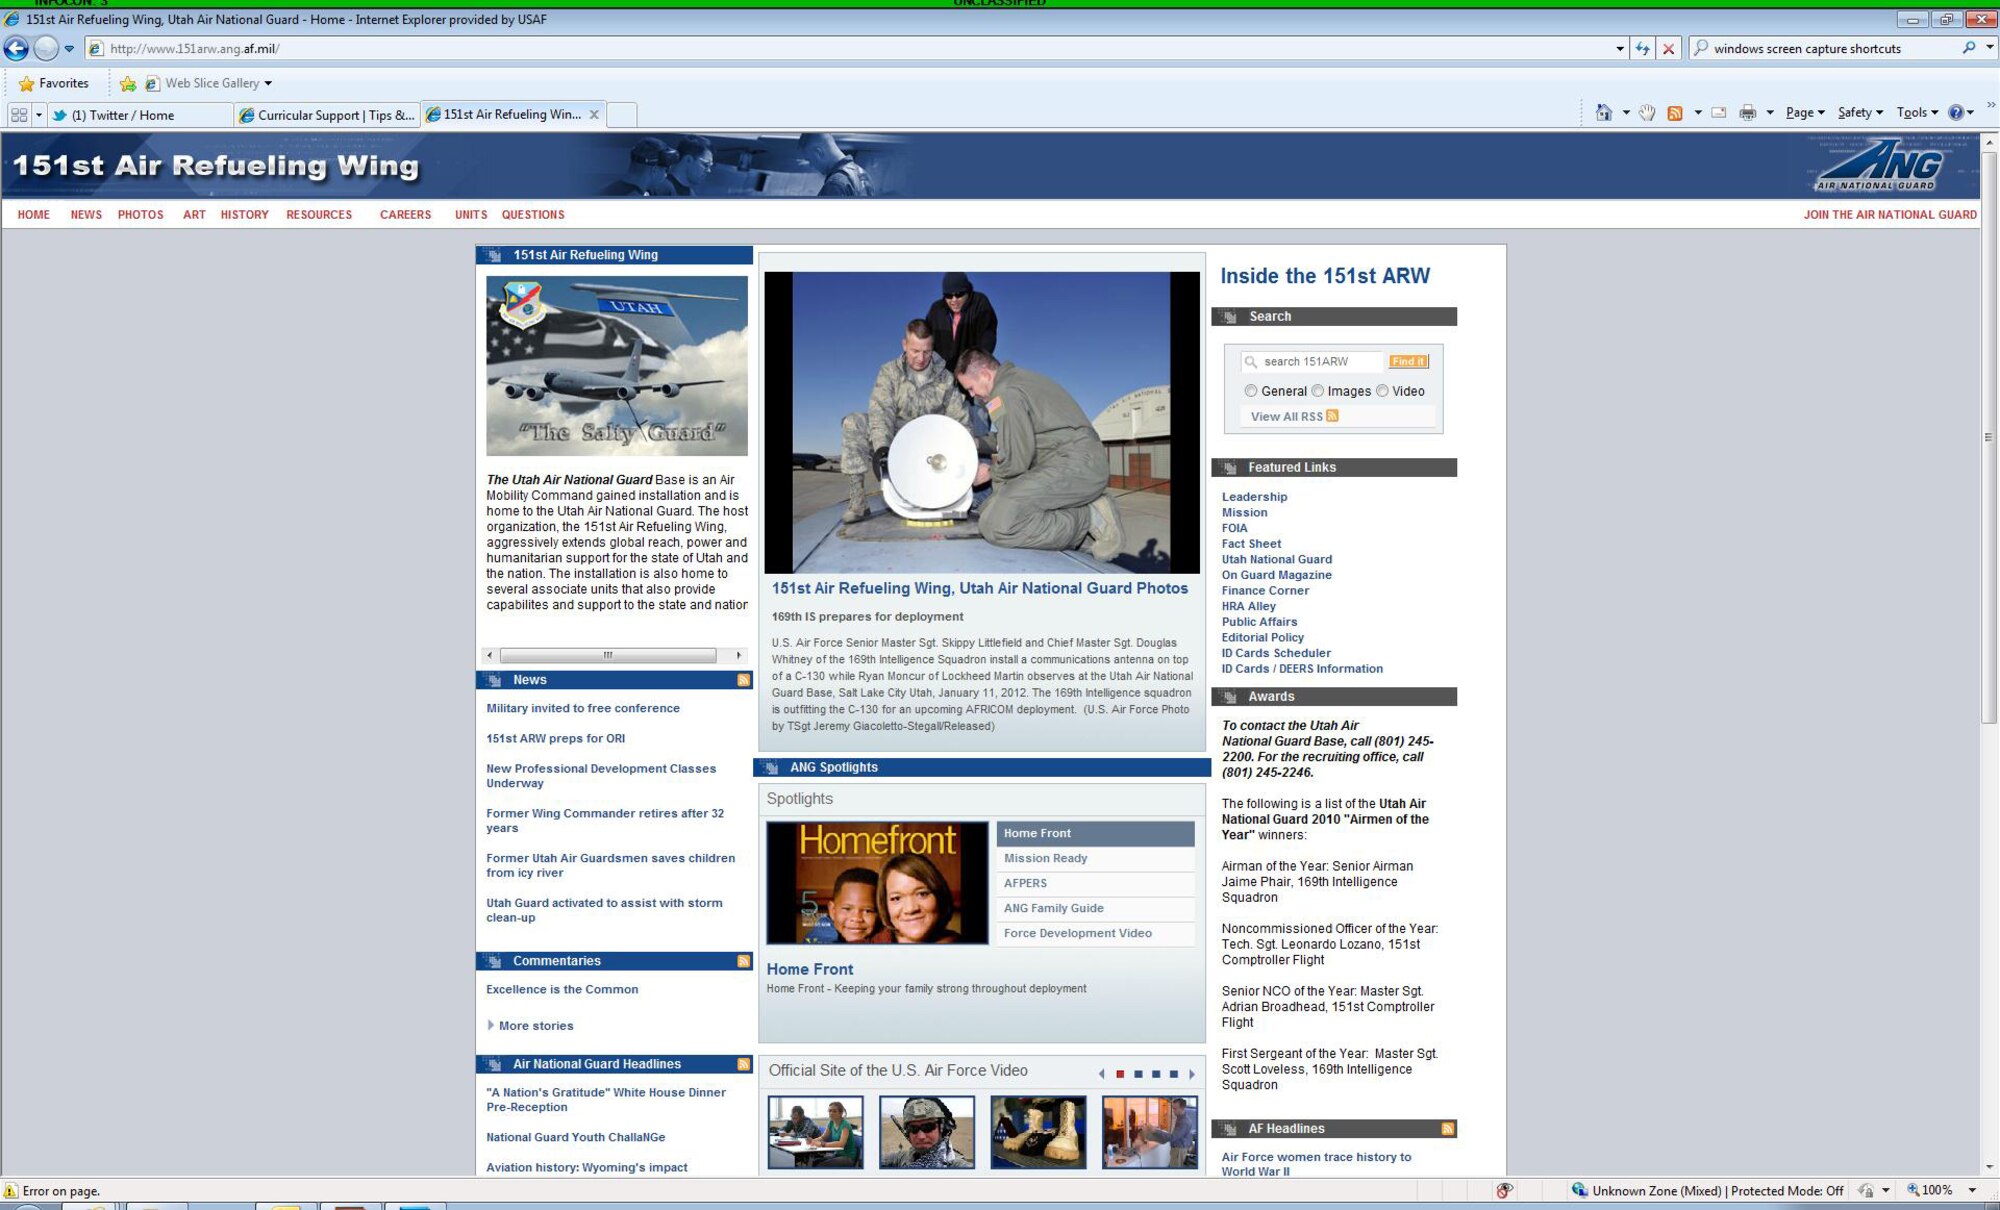This screenshot has width=2000, height=1210.
Task: Click next arrow on Air Force Video carousel
Action: click(x=1191, y=1074)
